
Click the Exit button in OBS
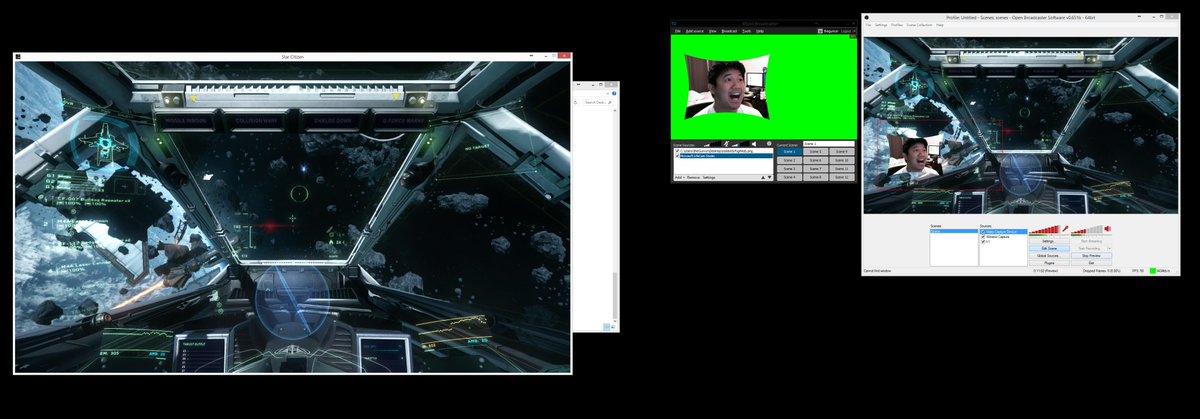[x=1091, y=263]
